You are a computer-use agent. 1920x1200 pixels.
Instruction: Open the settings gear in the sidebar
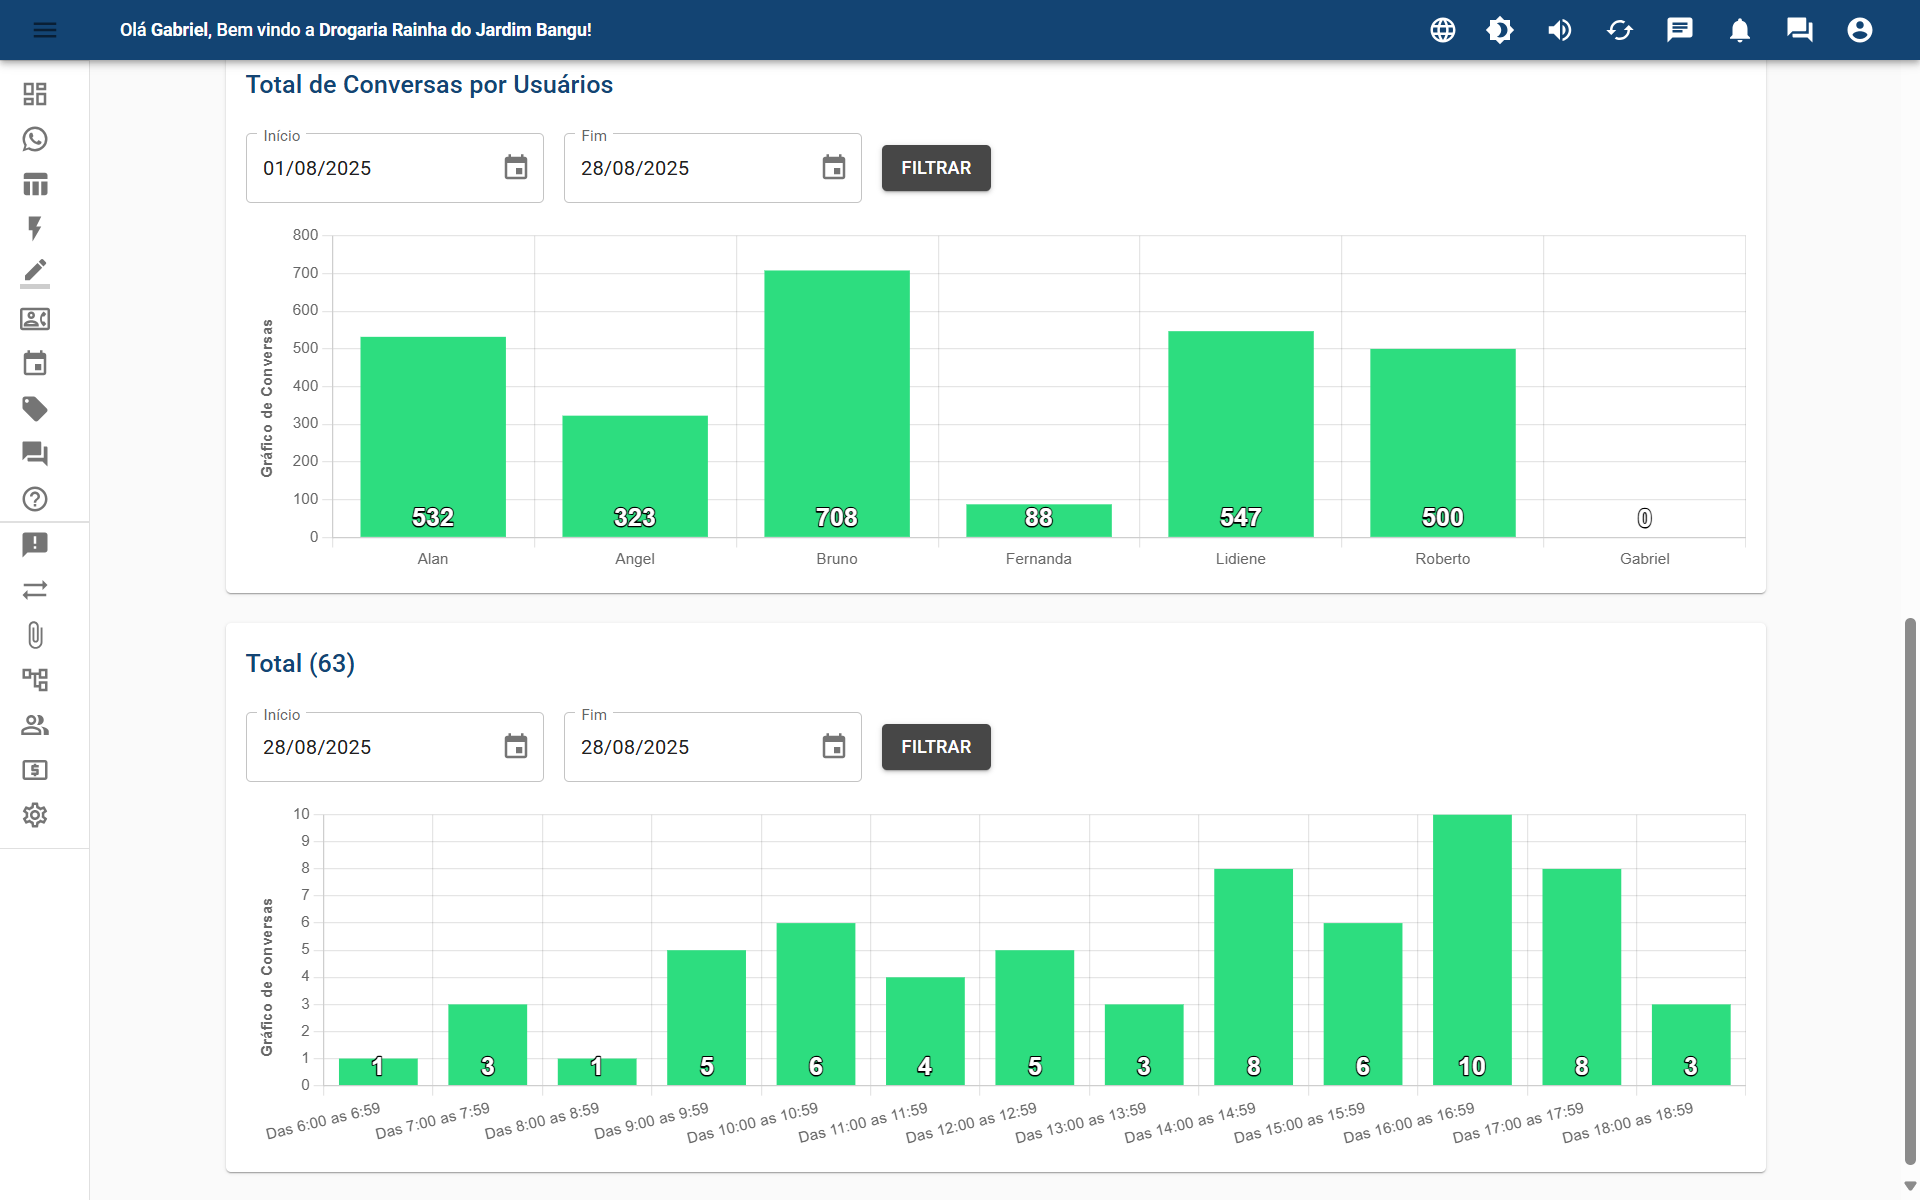point(35,815)
